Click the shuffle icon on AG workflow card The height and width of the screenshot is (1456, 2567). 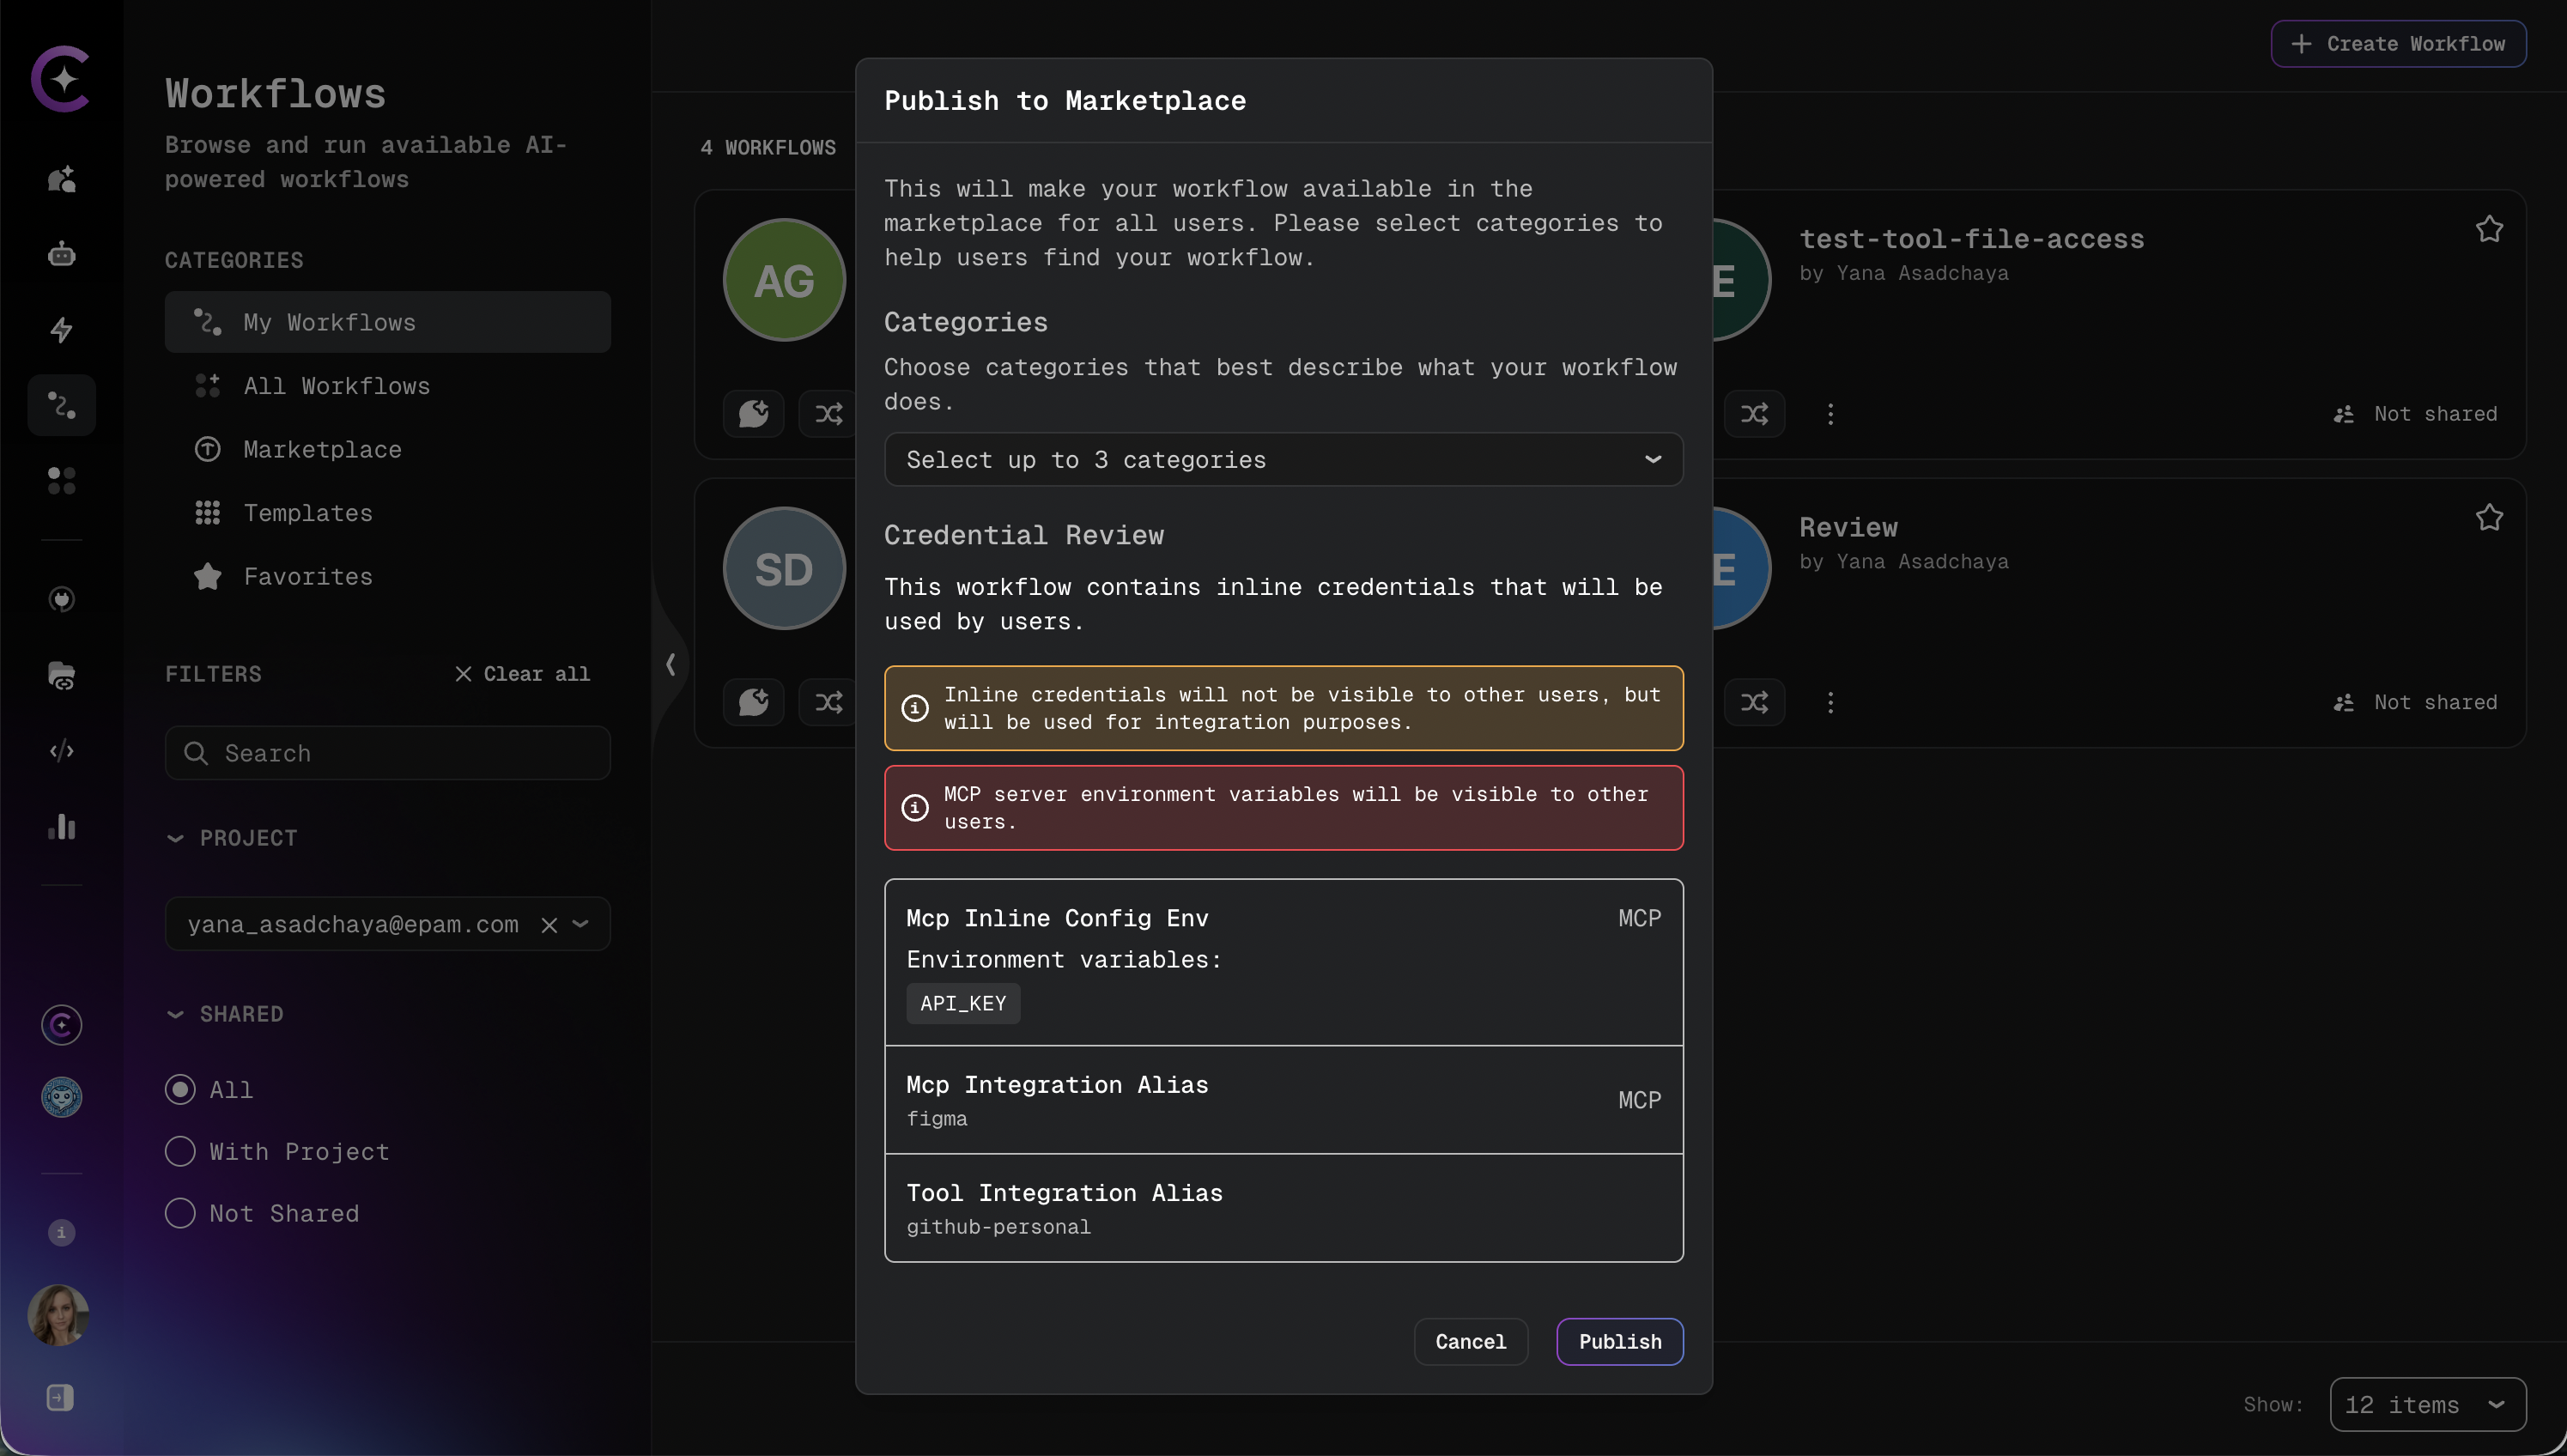[828, 413]
